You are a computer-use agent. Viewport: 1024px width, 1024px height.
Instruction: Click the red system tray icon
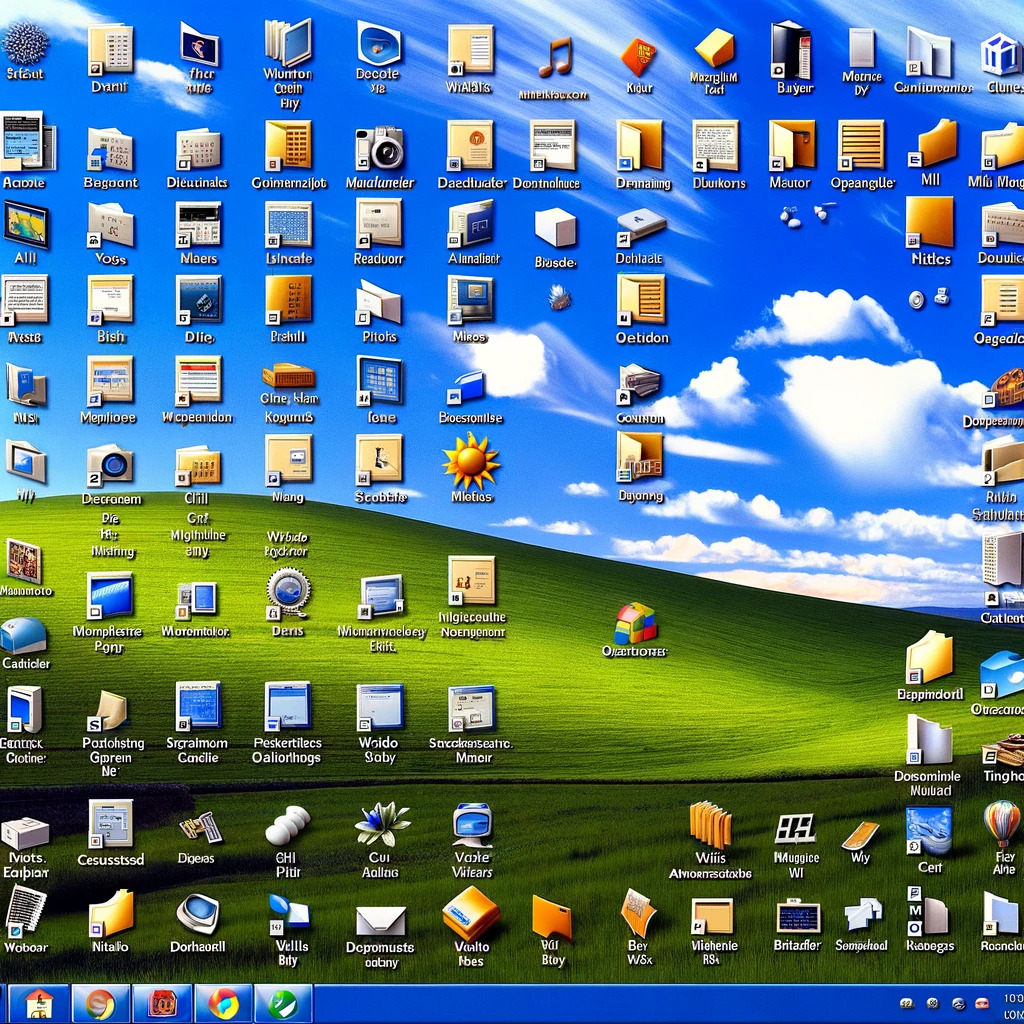click(x=982, y=1003)
